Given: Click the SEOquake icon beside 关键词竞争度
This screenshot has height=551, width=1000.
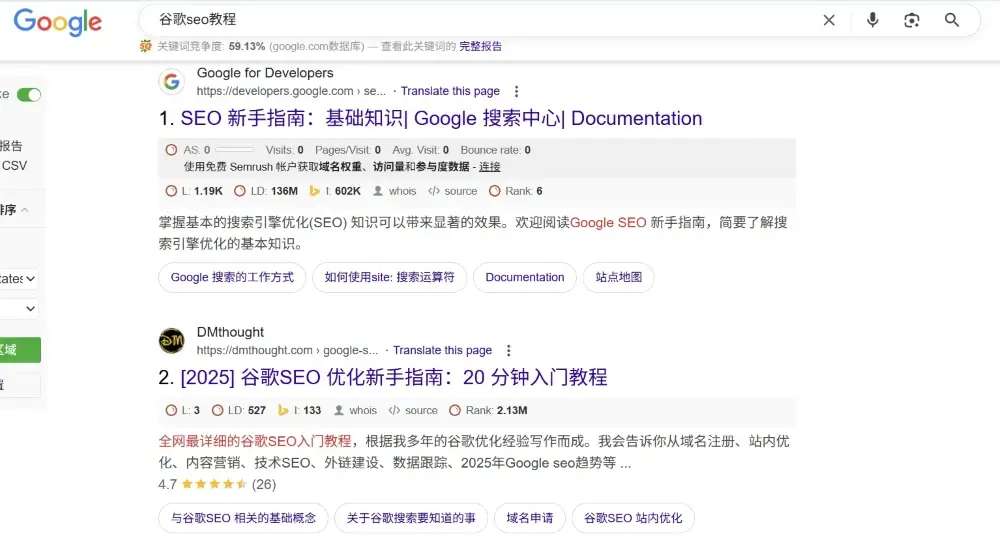Looking at the screenshot, I should coord(146,46).
